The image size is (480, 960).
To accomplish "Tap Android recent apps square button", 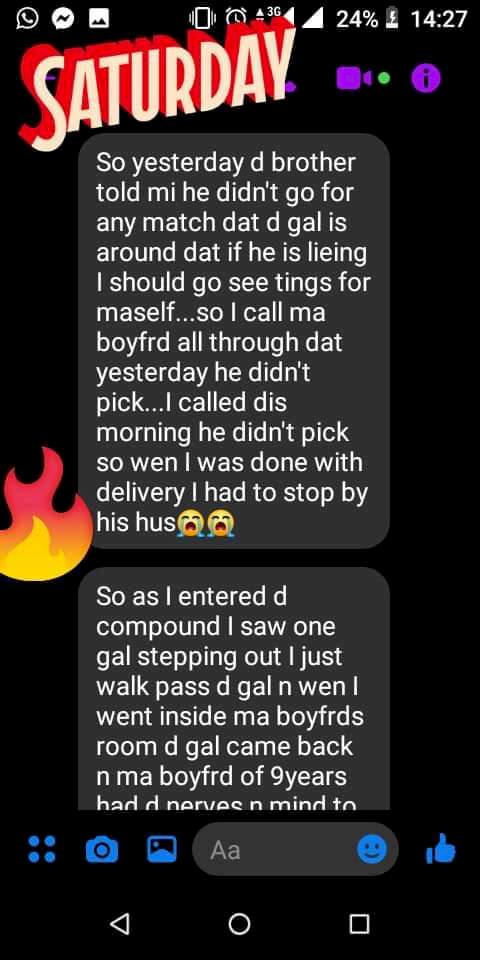I will click(x=359, y=924).
